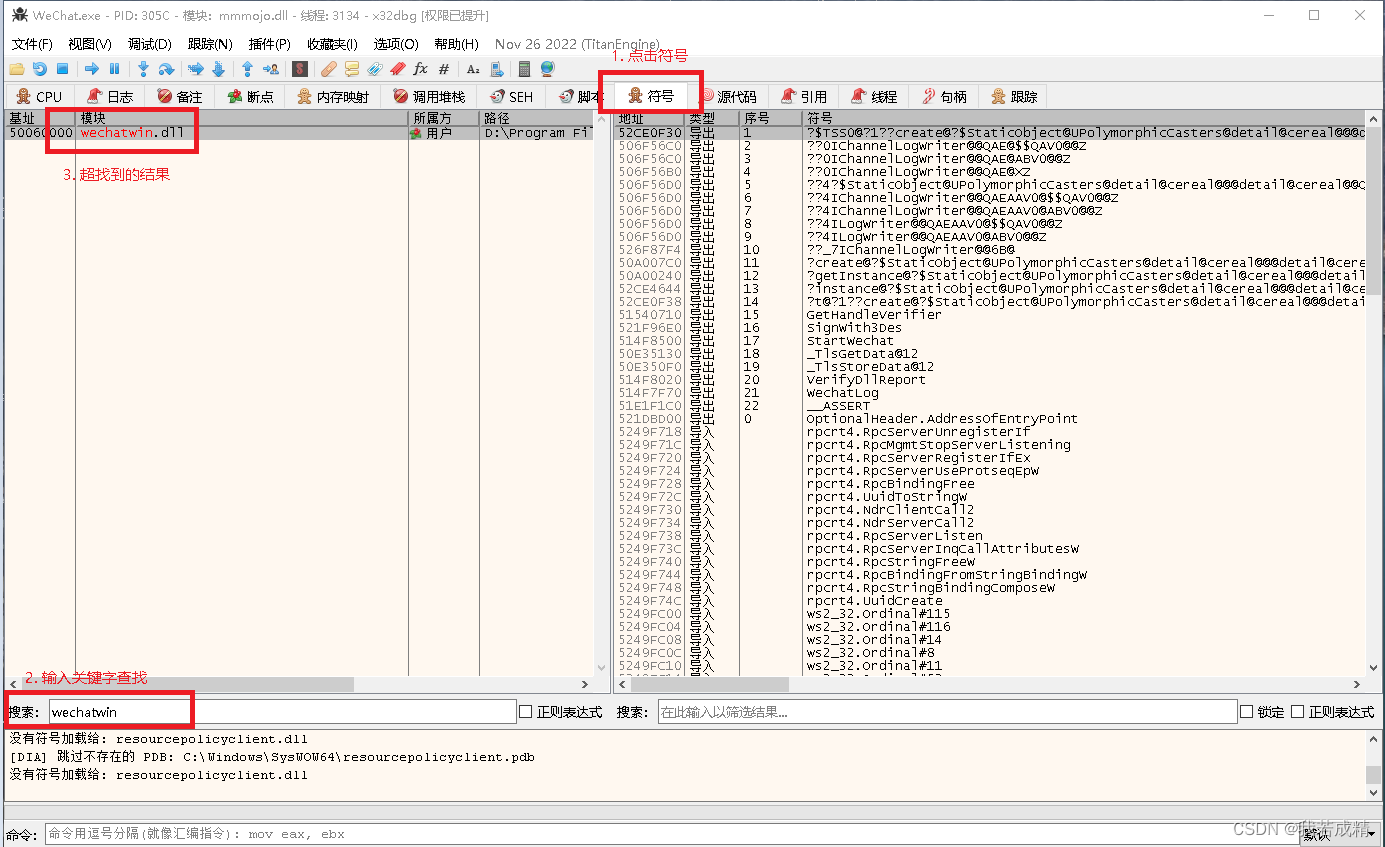
Task: Click the 命令 command input box
Action: coord(670,834)
